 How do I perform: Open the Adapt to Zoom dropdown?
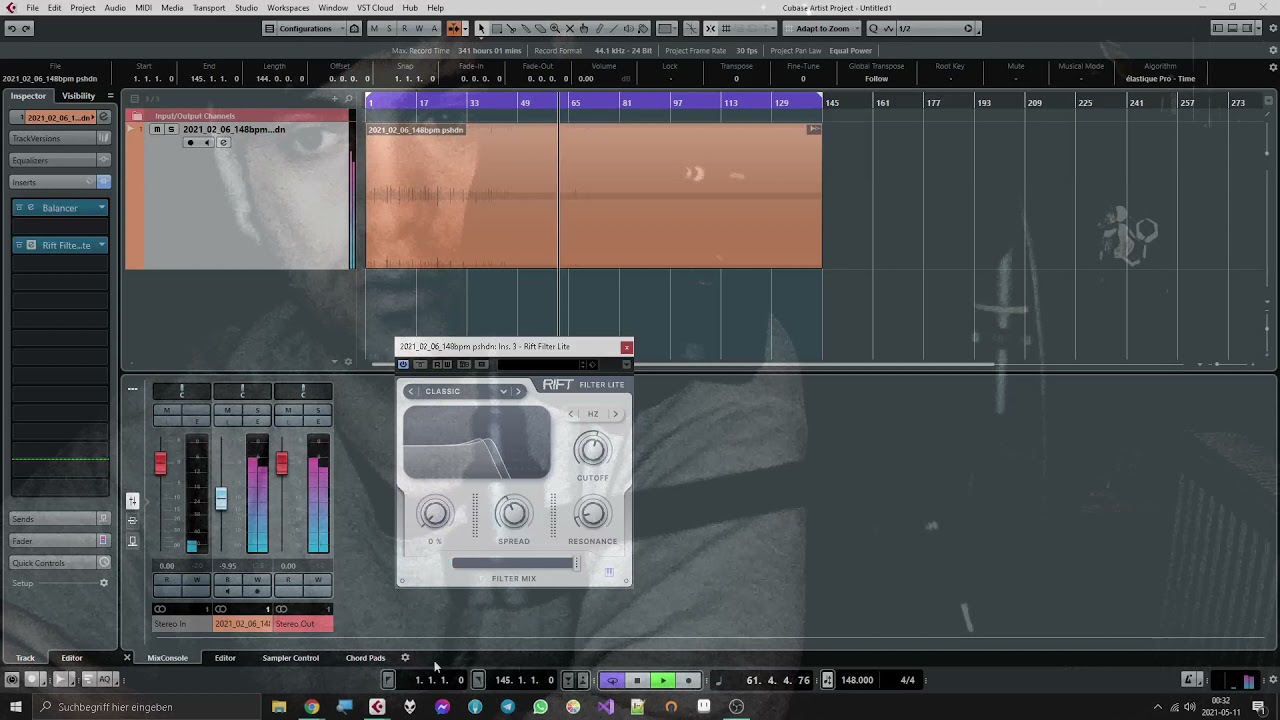(821, 28)
